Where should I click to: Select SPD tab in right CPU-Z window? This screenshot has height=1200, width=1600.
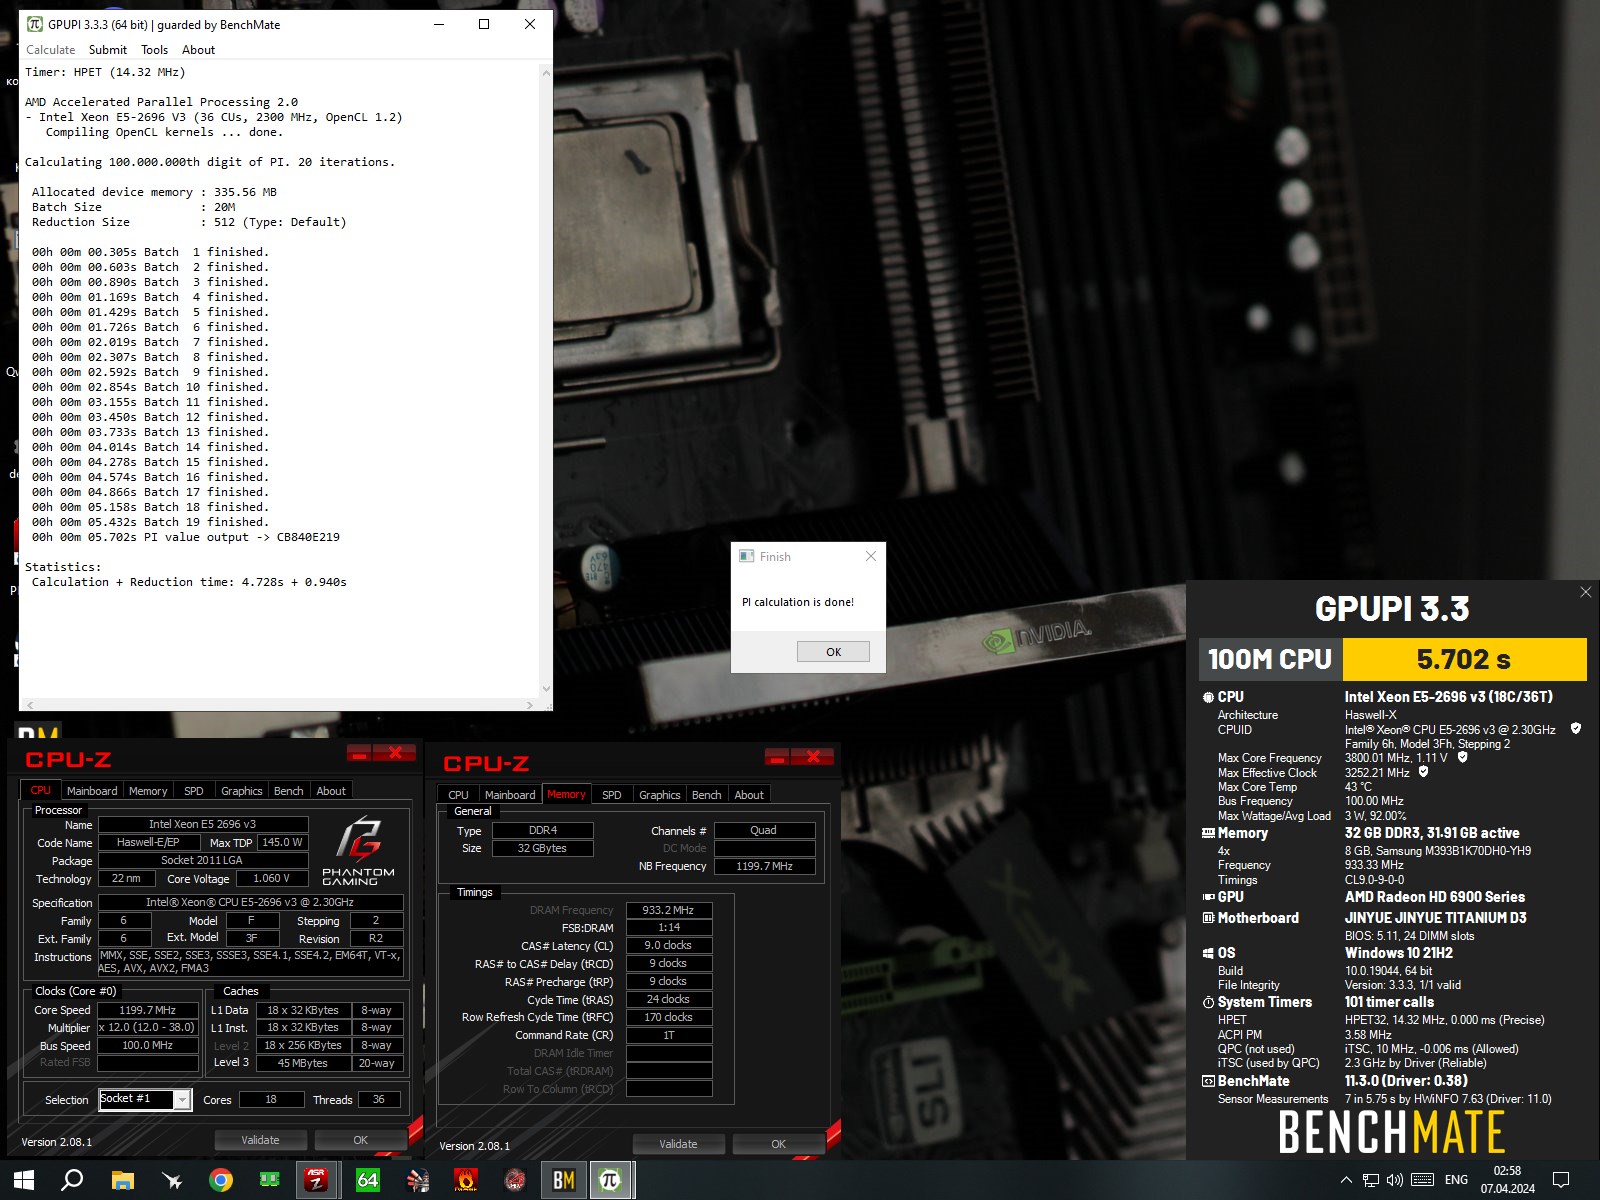tap(612, 795)
